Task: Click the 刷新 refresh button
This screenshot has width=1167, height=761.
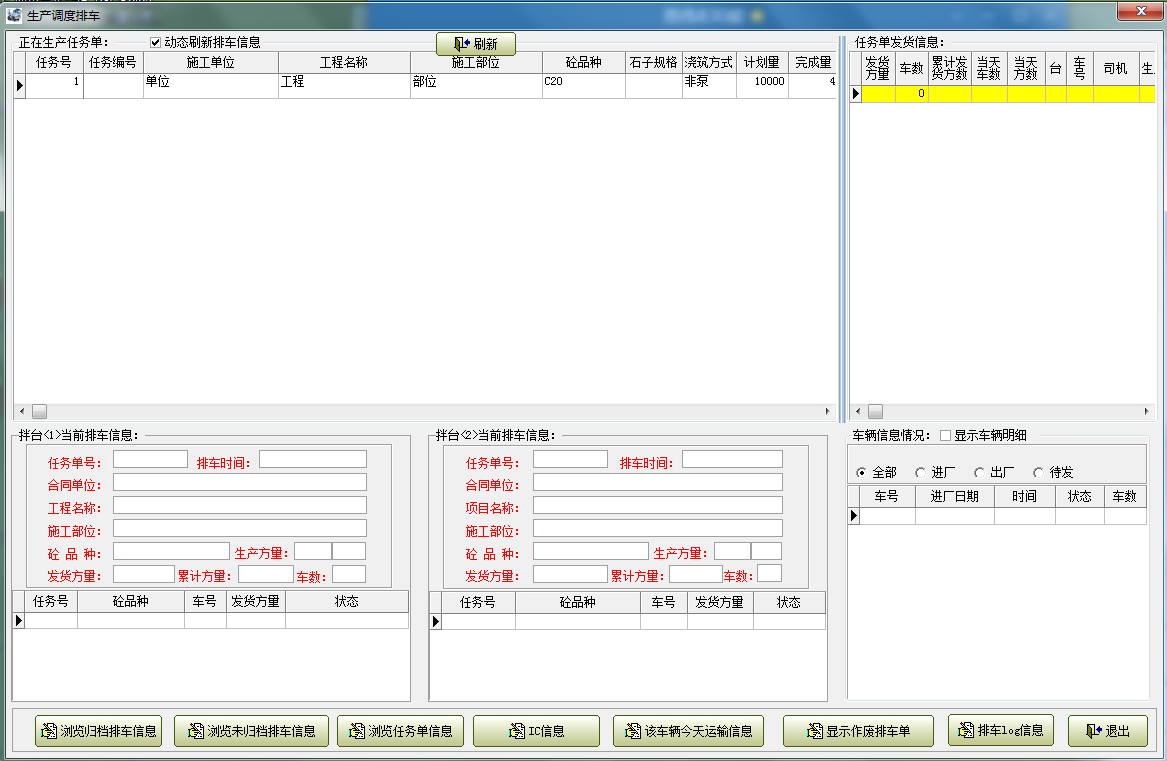Action: 476,44
